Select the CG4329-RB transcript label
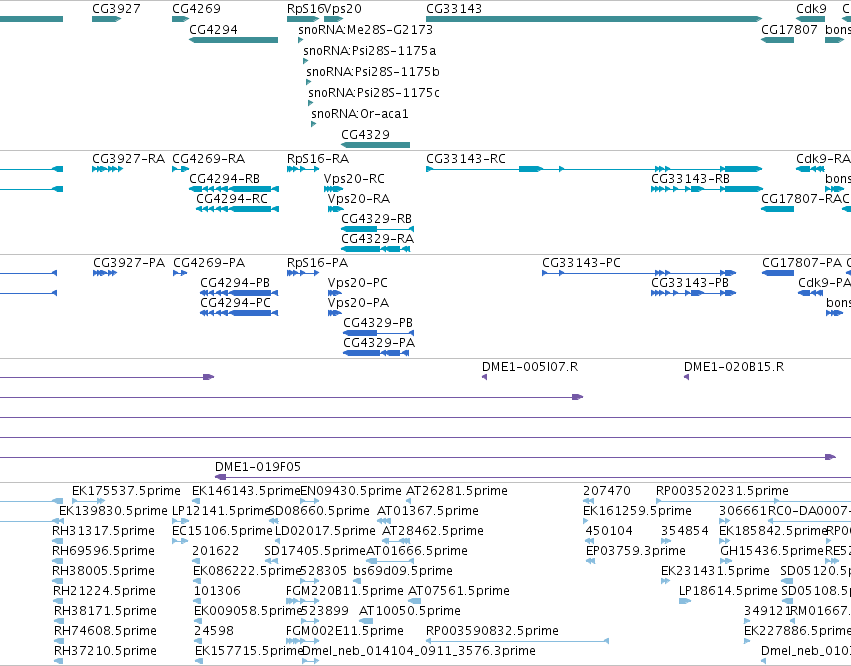 pyautogui.click(x=376, y=219)
